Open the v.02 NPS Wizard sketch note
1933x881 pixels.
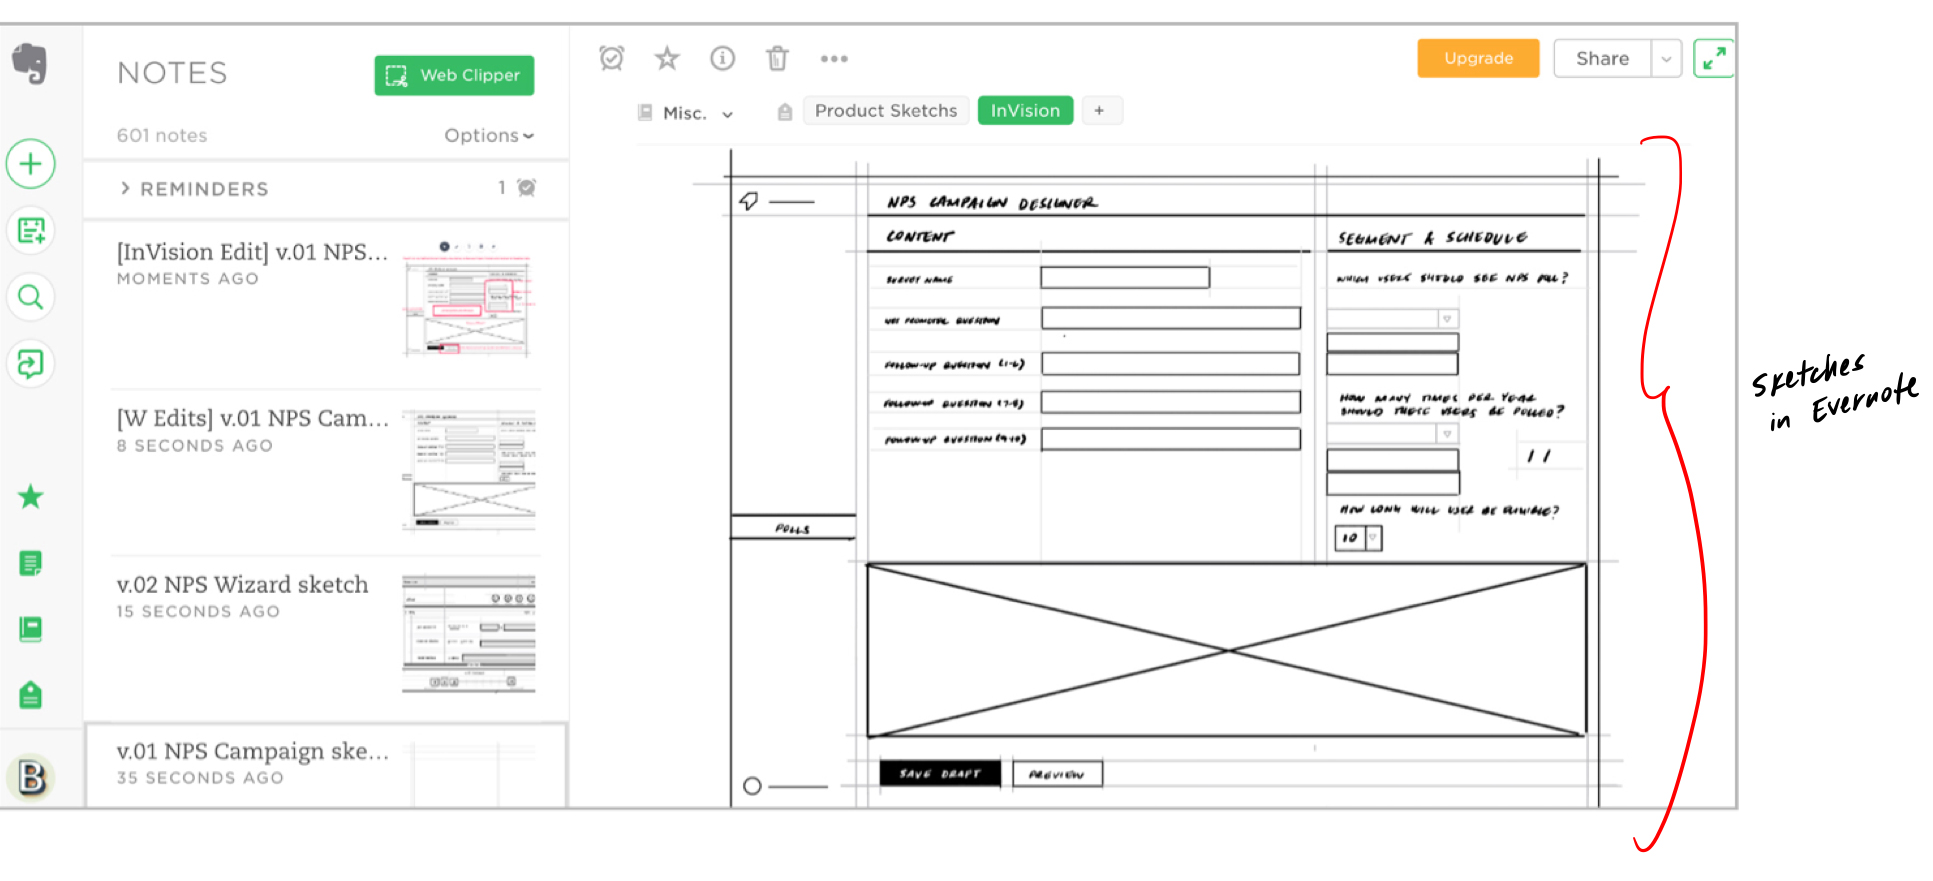coord(242,585)
